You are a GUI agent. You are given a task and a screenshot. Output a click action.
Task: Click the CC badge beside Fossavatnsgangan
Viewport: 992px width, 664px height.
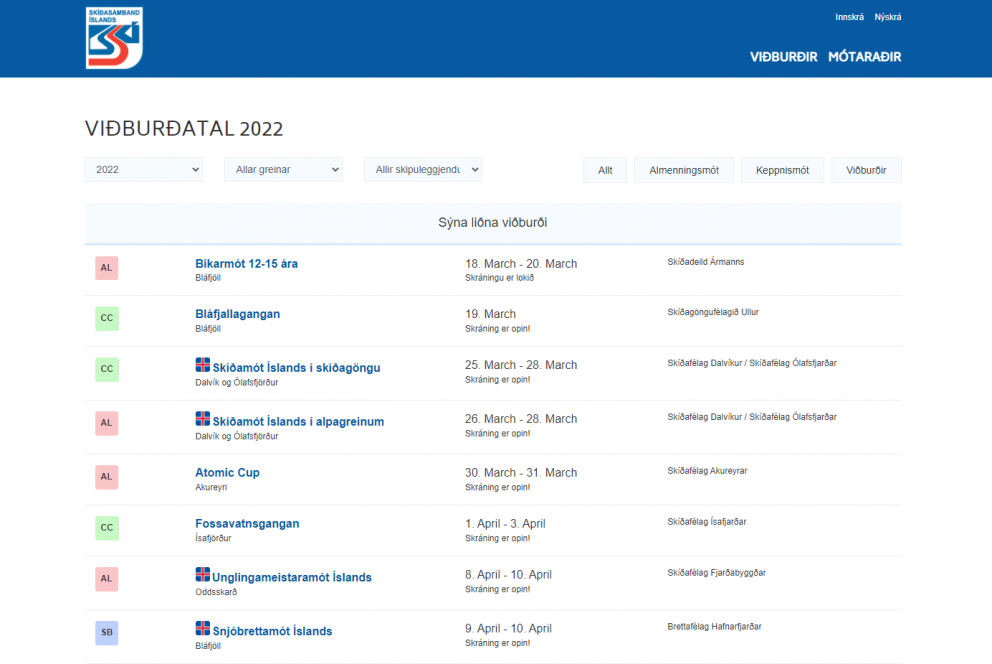coord(107,528)
